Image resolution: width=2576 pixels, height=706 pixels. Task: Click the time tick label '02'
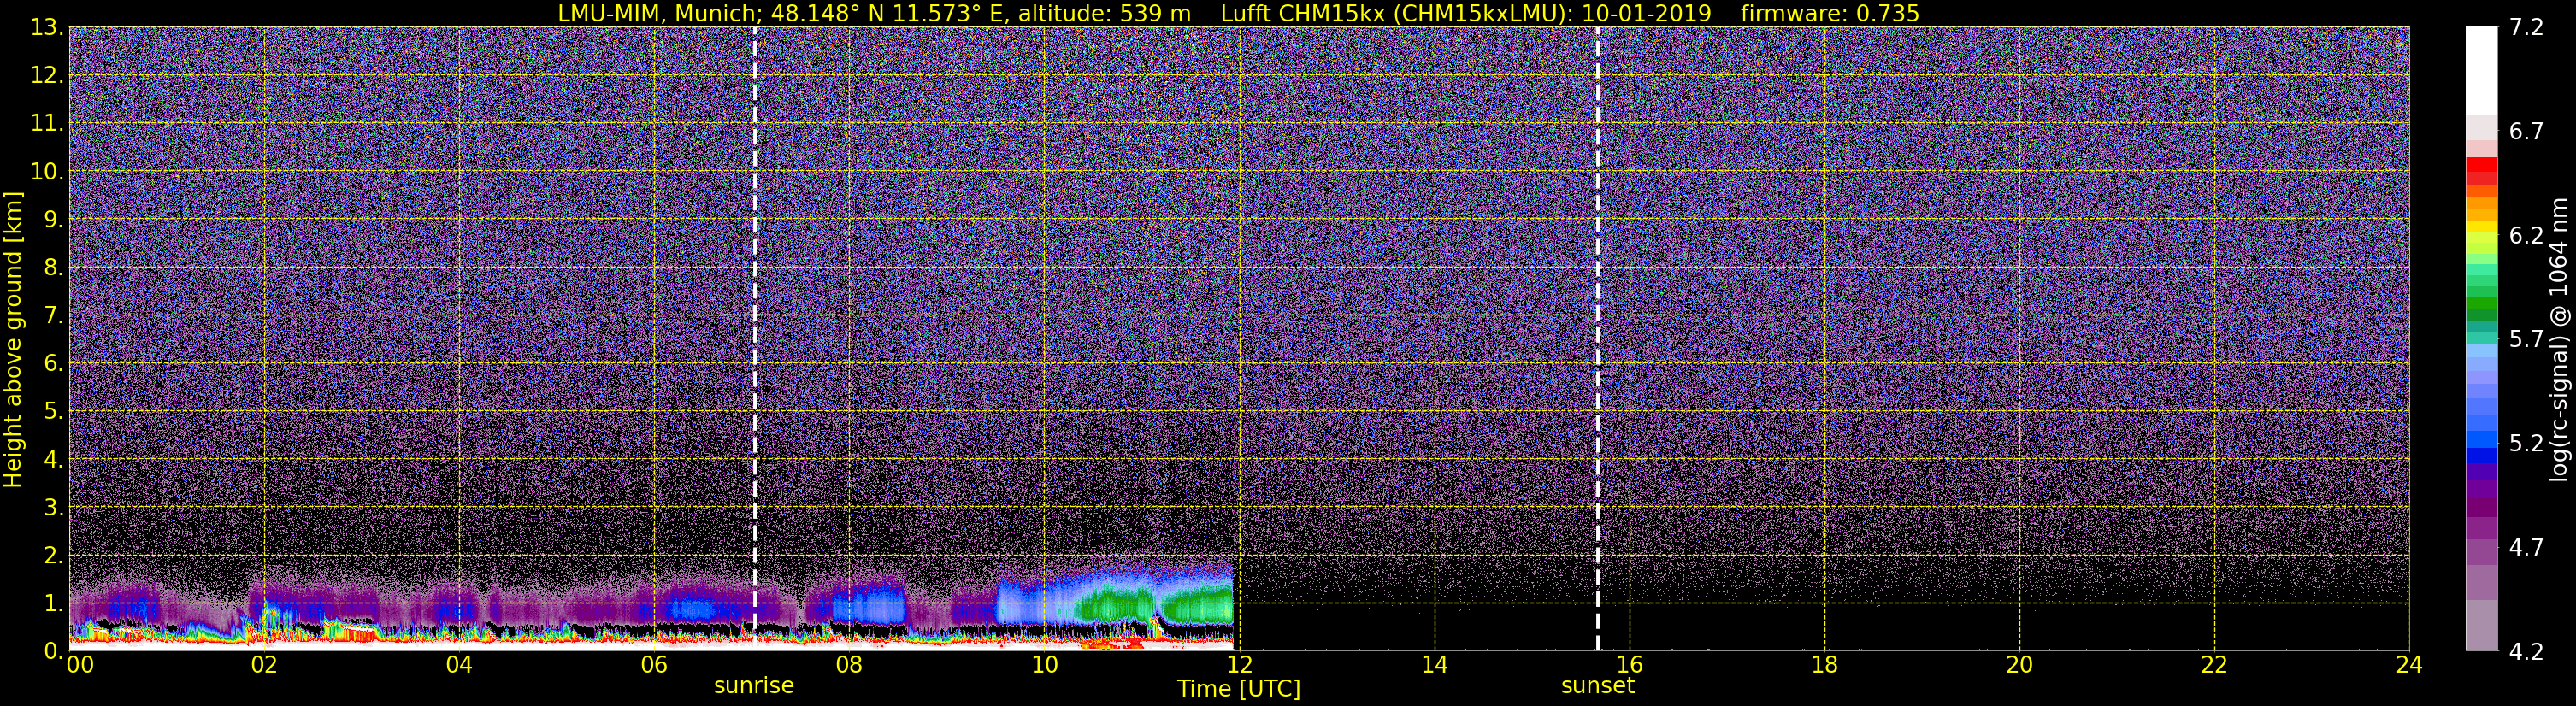click(263, 665)
